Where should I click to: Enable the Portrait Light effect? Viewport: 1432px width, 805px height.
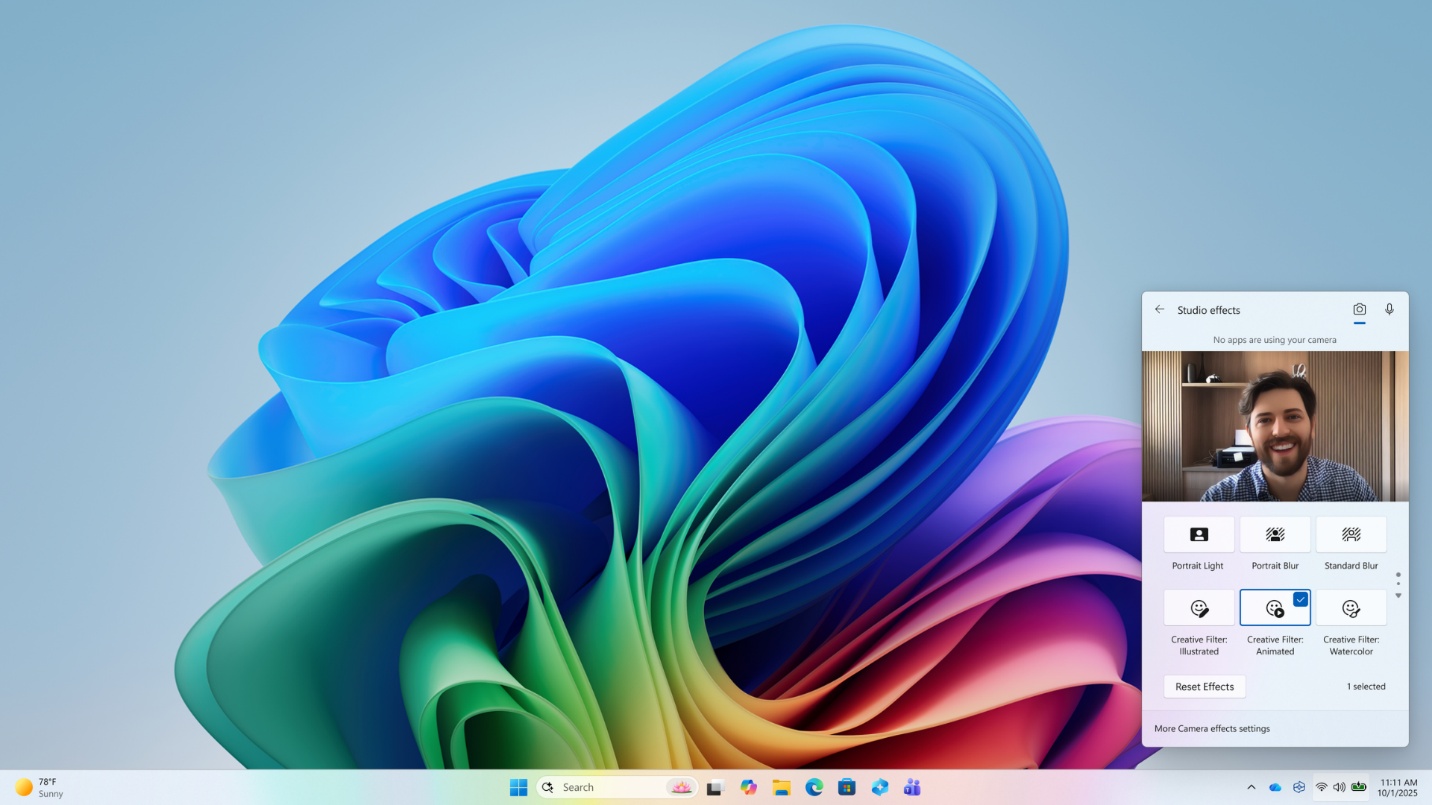(1198, 534)
